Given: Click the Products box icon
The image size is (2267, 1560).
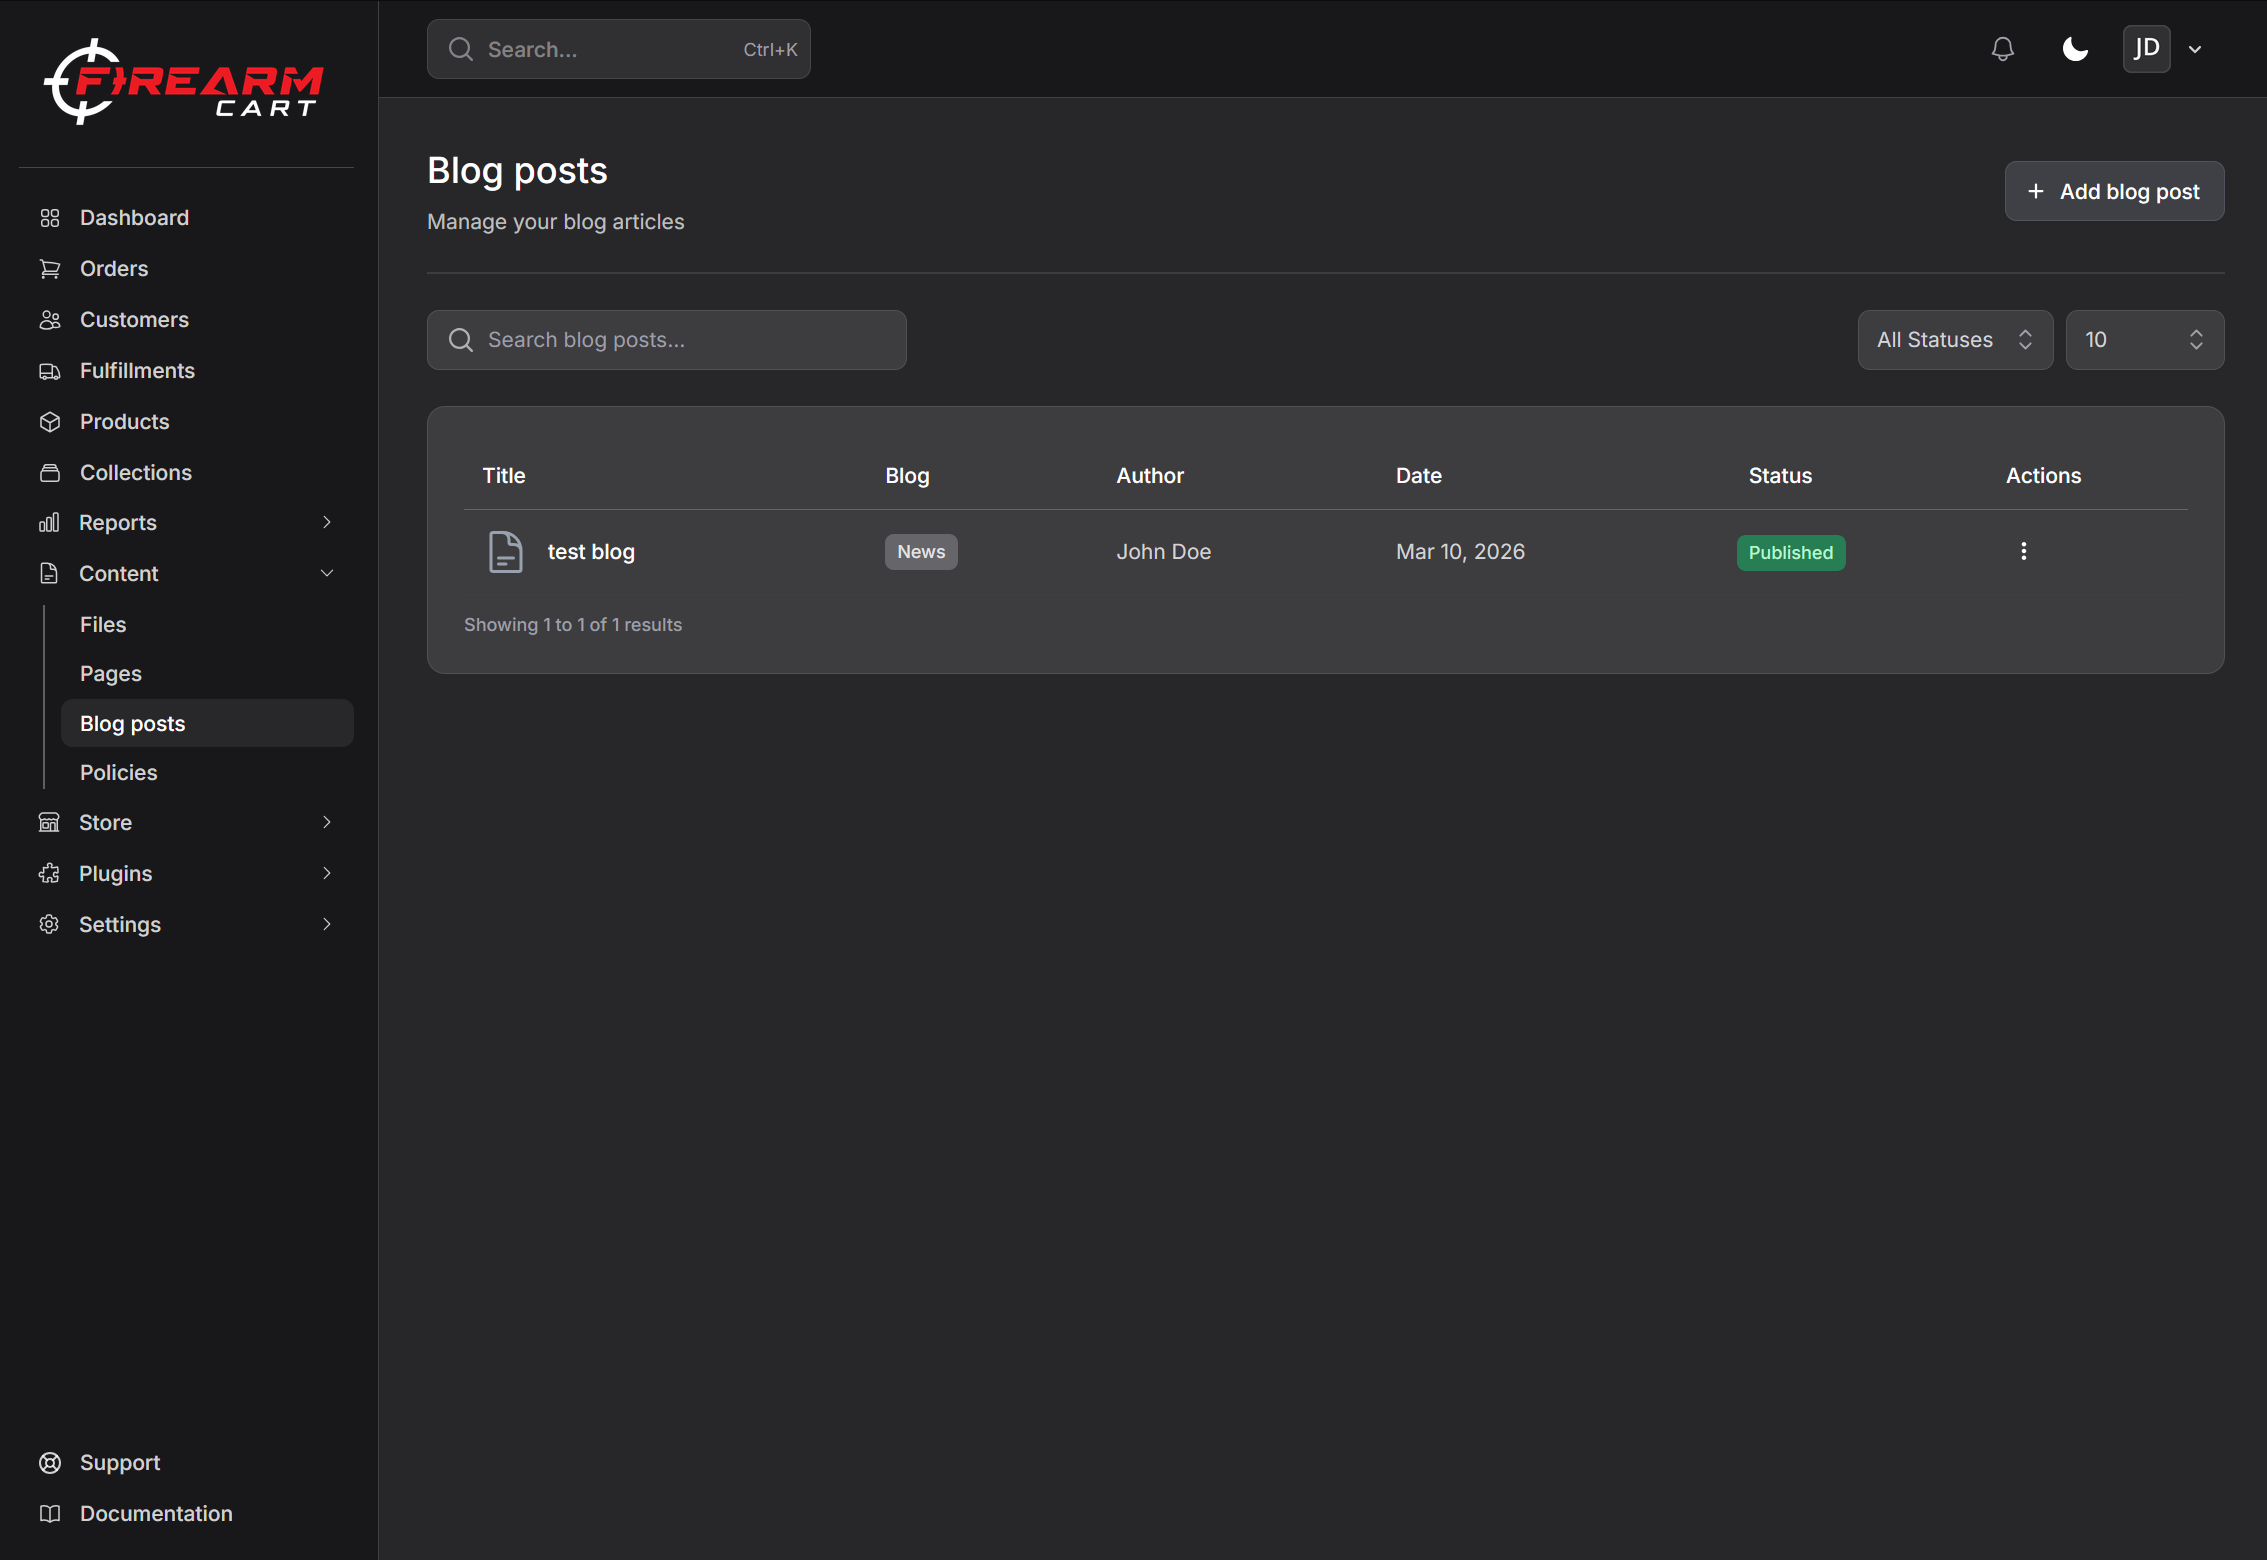Looking at the screenshot, I should pos(50,422).
